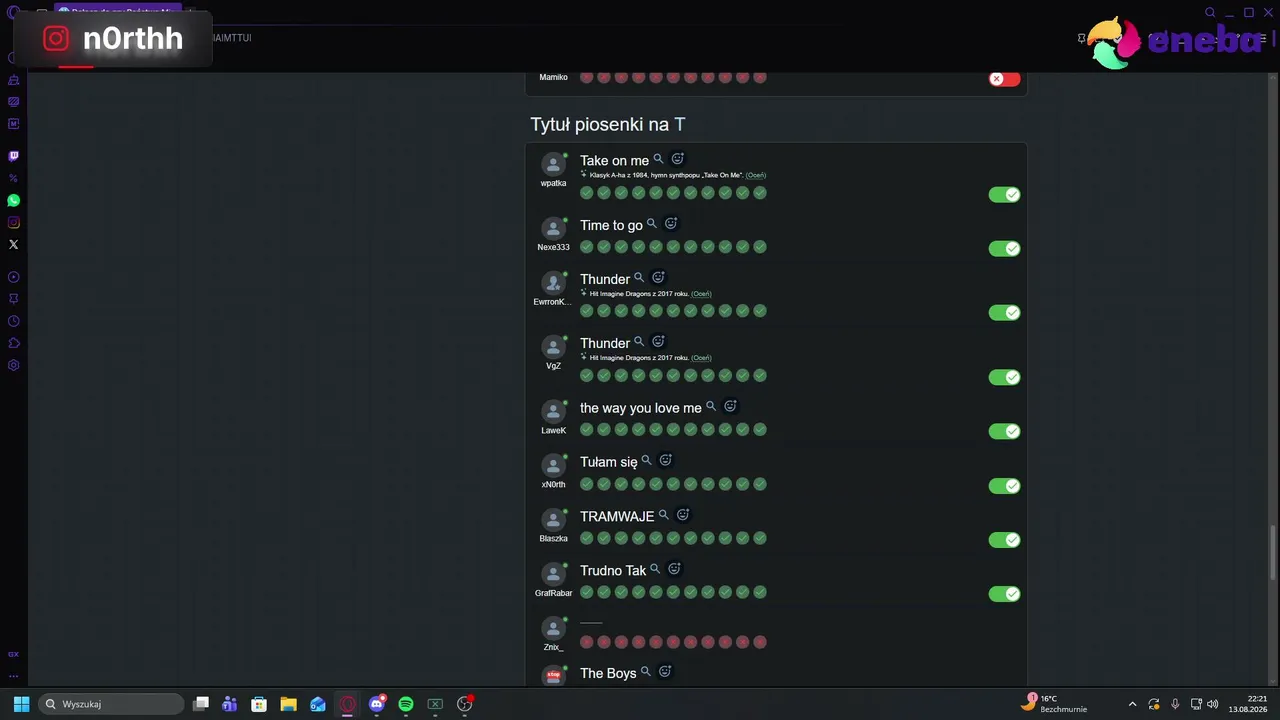
Task: Open Twitch from the Opera sidebar
Action: click(x=13, y=156)
